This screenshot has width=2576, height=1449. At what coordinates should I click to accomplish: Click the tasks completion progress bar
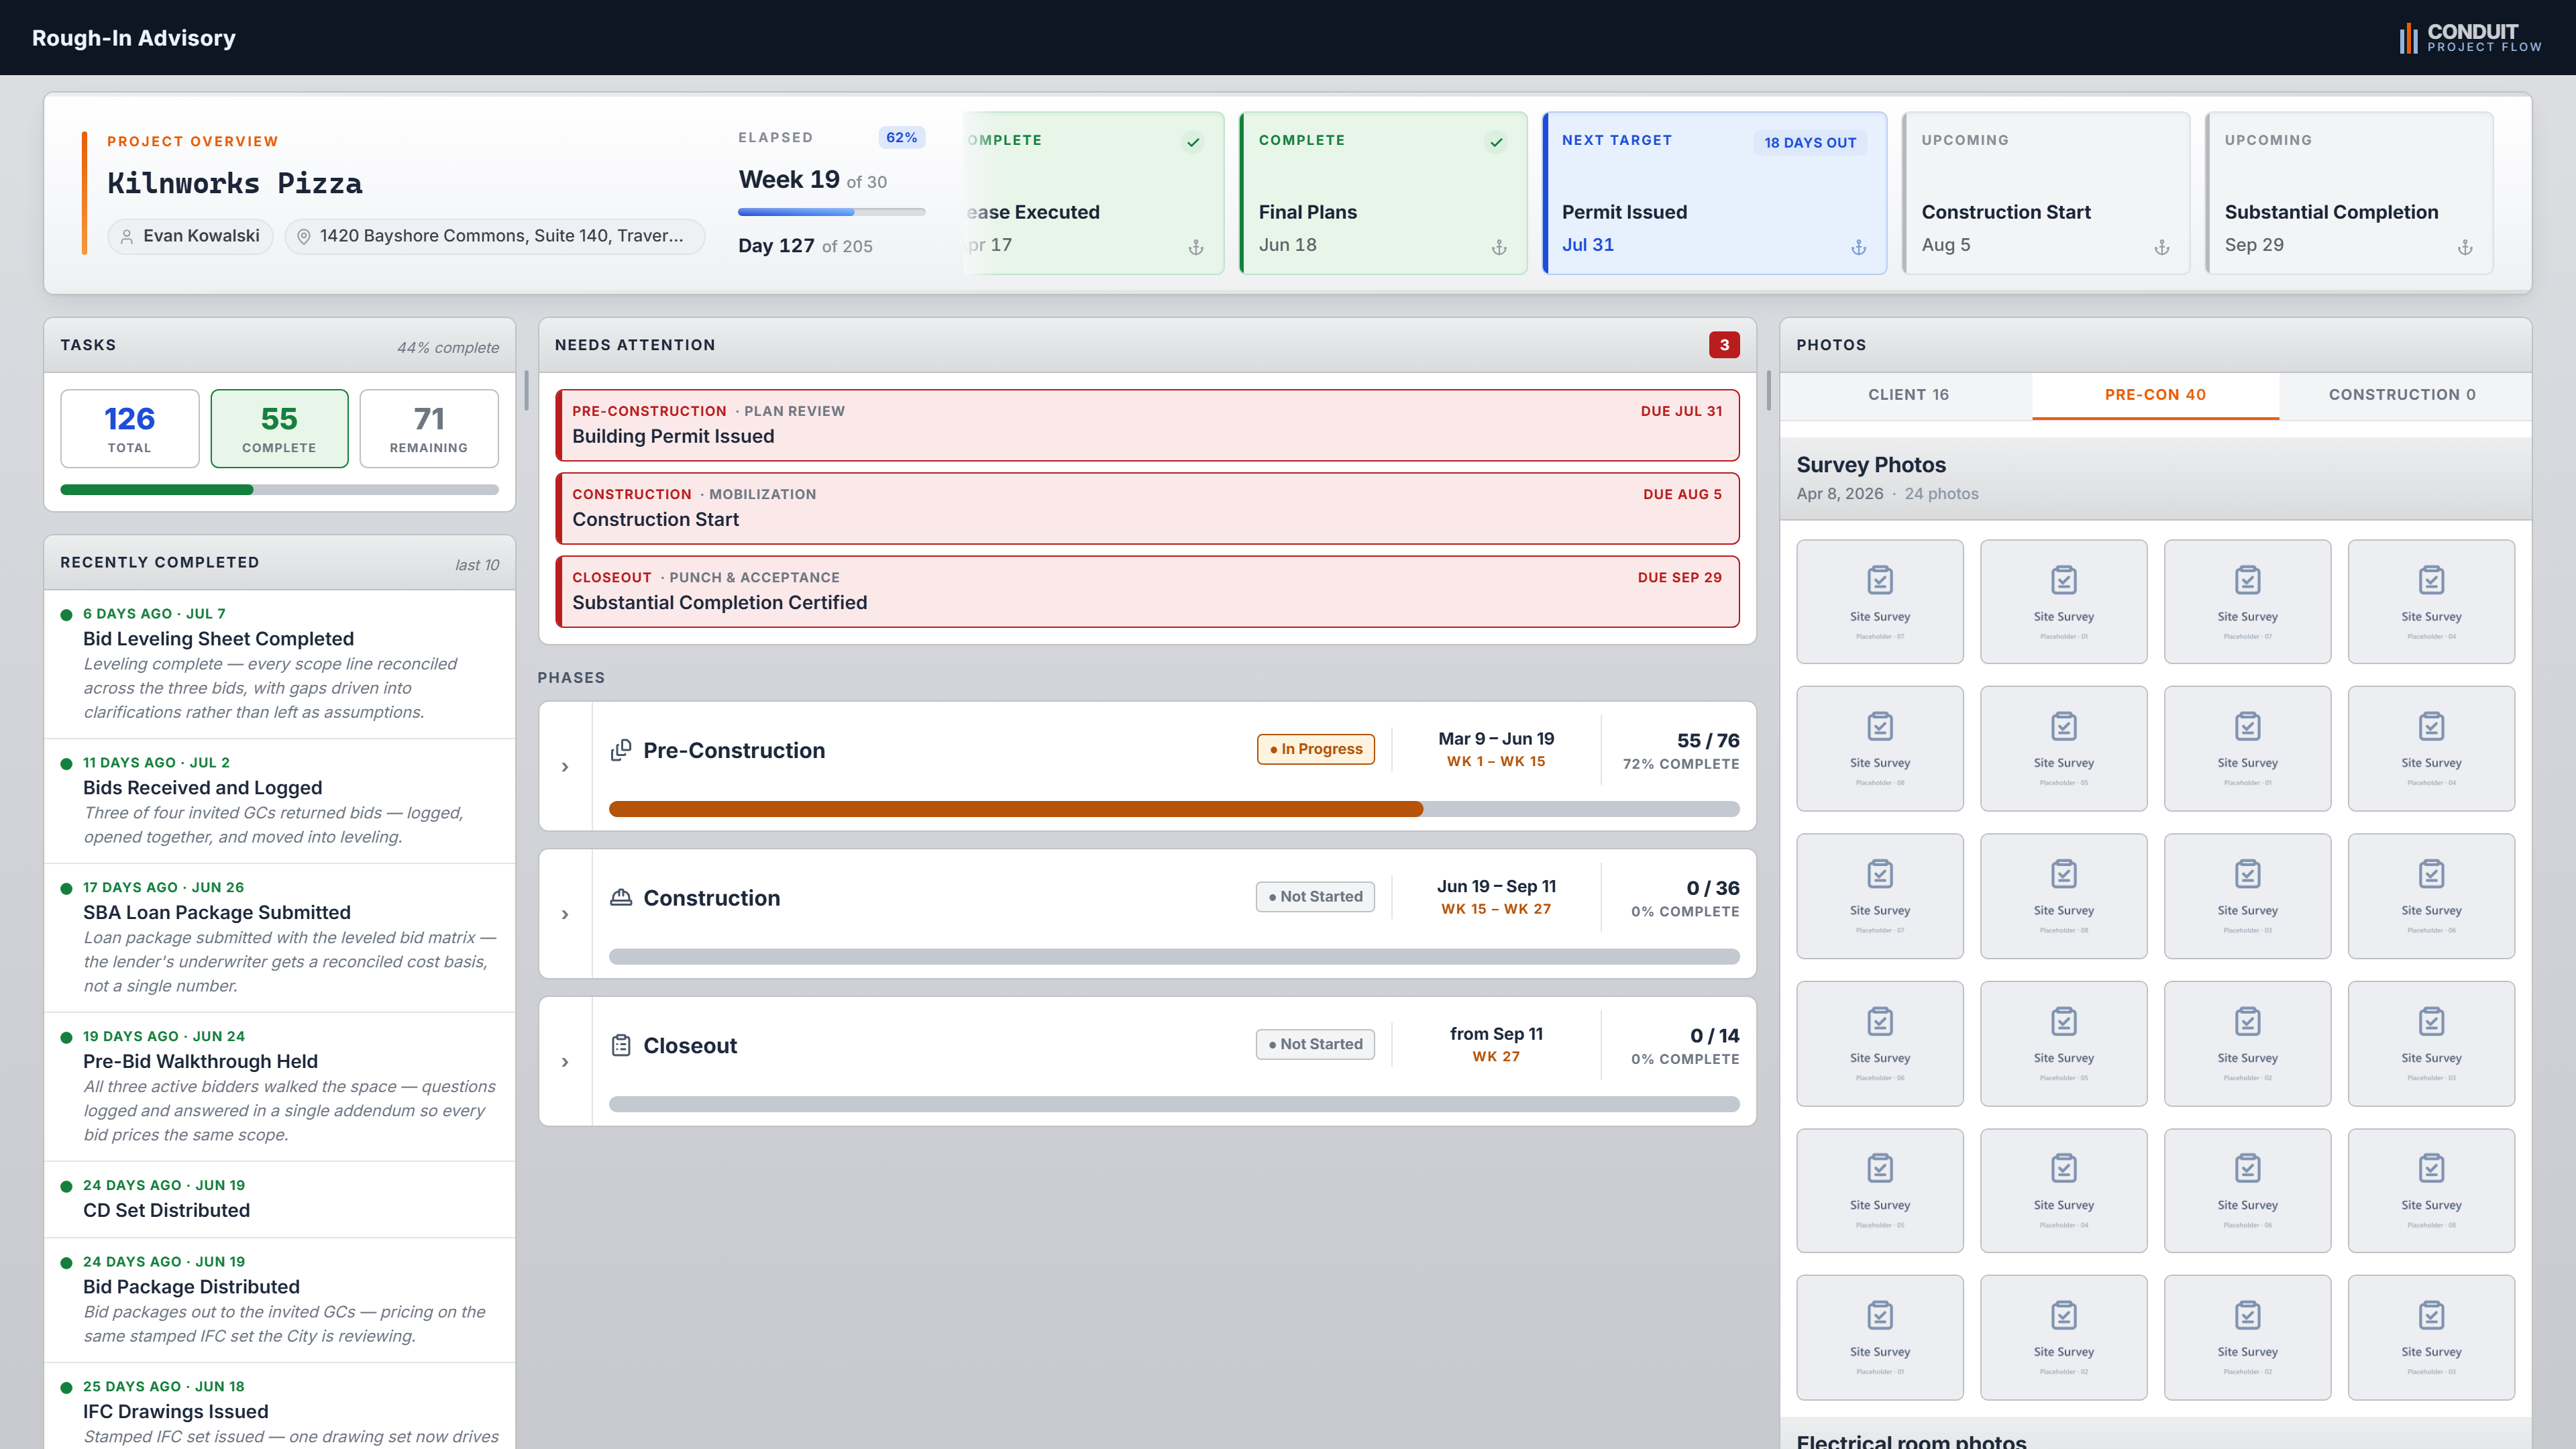(279, 490)
